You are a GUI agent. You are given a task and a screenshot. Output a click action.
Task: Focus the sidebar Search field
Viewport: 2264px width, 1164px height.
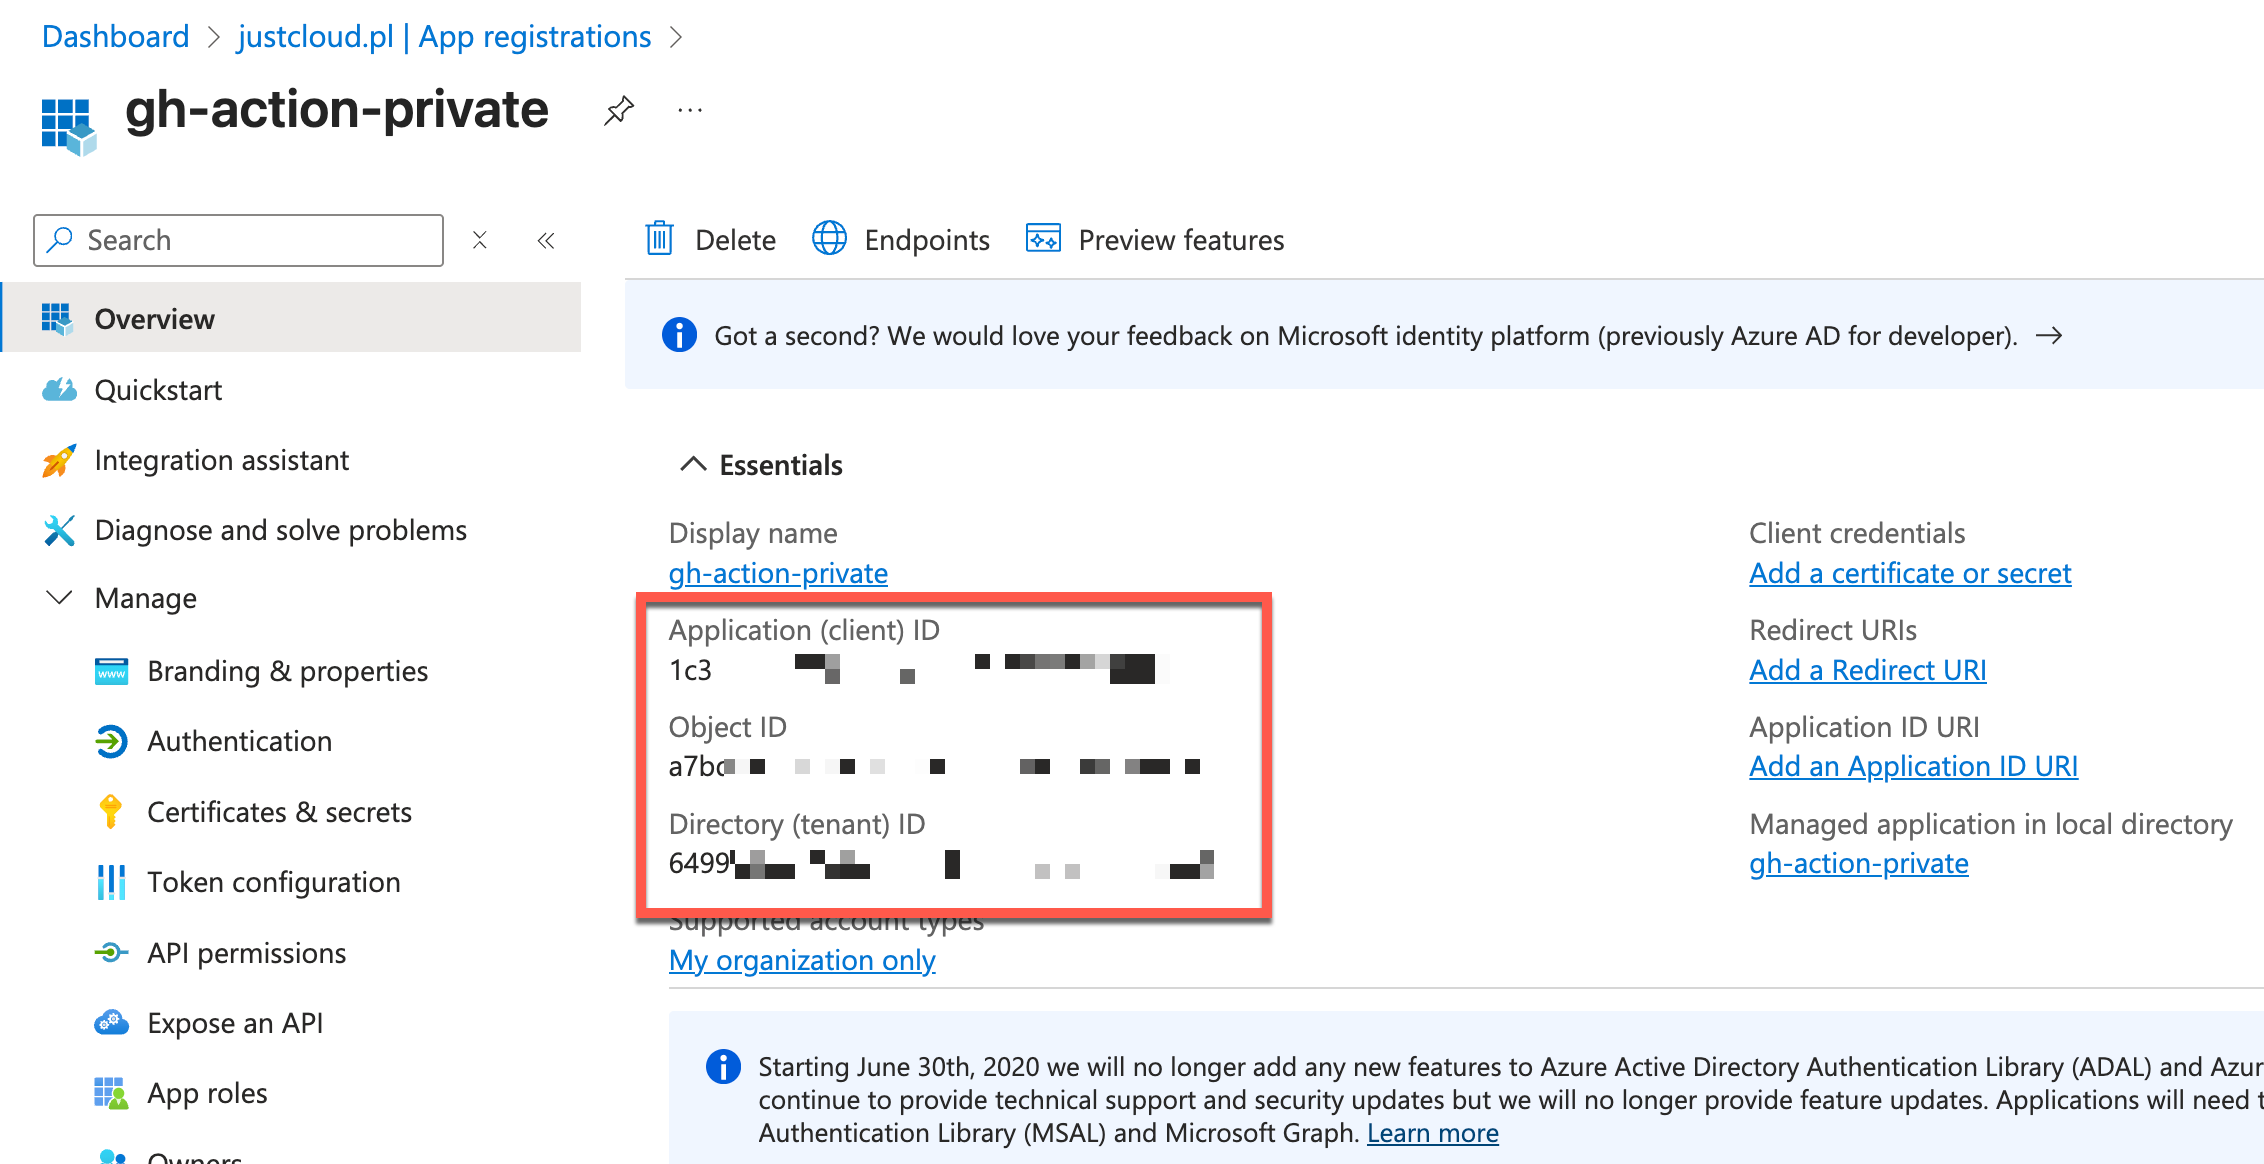click(238, 240)
